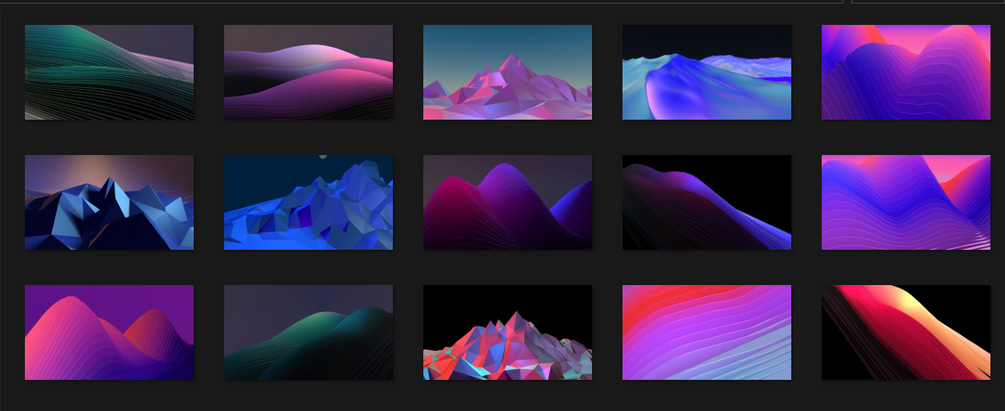Image resolution: width=1005 pixels, height=411 pixels.
Task: Pick the pink hills on purple background
Action: click(x=109, y=332)
